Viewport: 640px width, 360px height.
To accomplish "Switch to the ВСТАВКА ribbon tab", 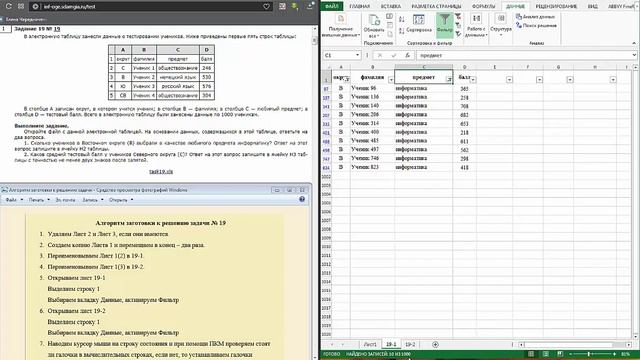I will (x=391, y=6).
